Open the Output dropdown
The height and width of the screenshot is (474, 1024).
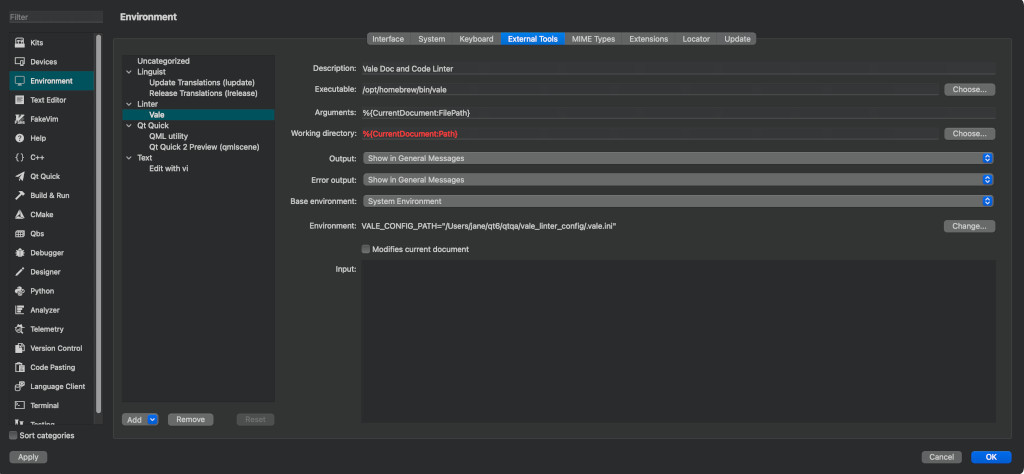(677, 158)
